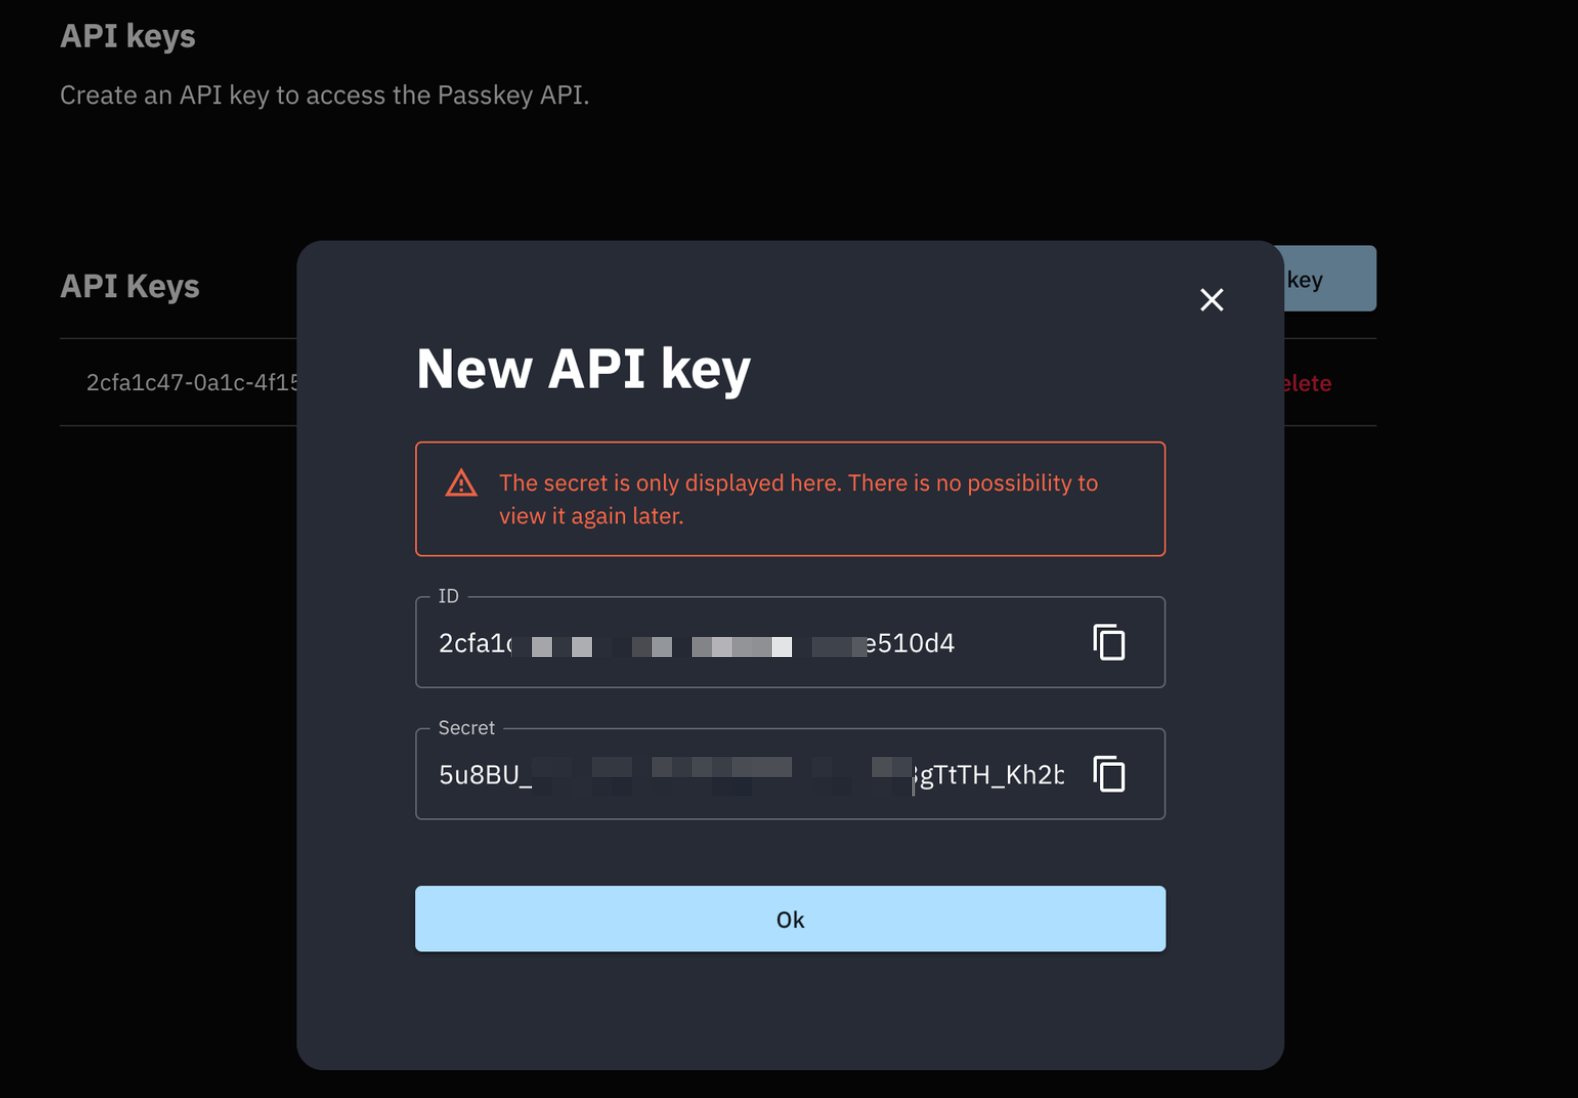1578x1098 pixels.
Task: Click the Passkey API description text
Action: 324,95
